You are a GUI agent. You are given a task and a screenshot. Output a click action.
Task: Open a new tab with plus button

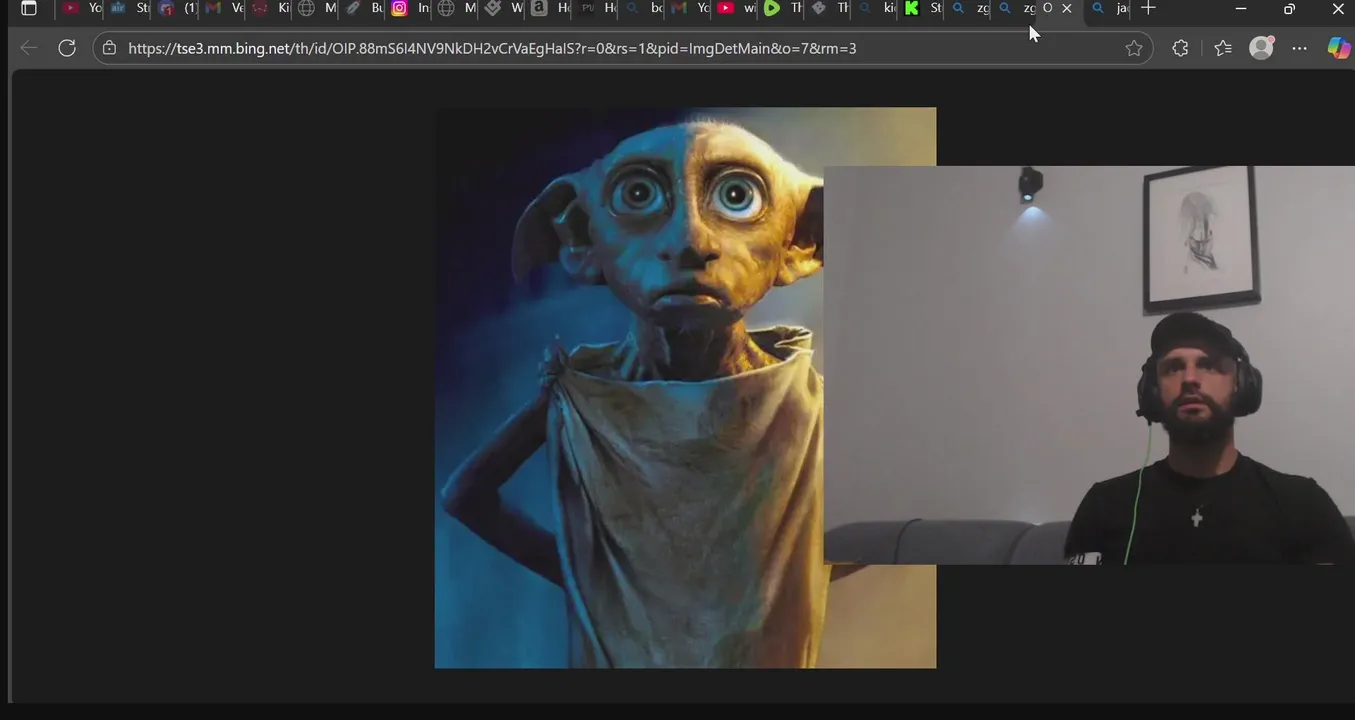tap(1149, 8)
